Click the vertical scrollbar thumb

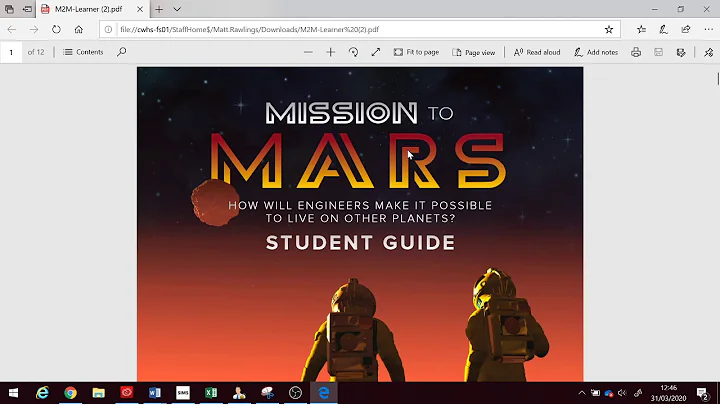[718, 79]
